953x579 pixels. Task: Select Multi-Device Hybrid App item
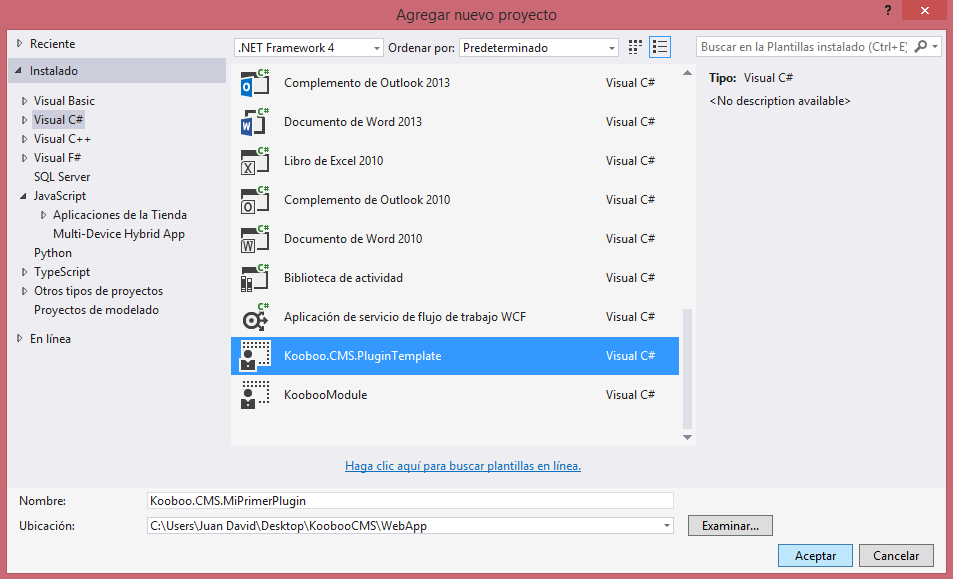119,234
